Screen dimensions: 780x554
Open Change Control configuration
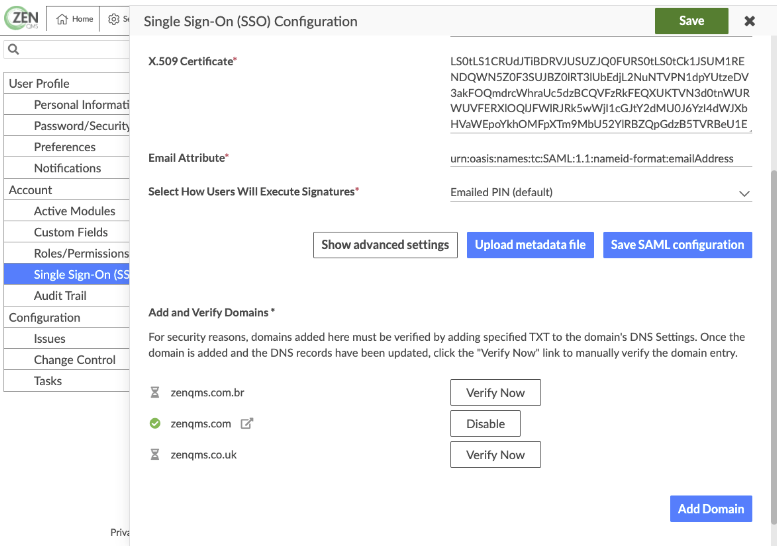click(67, 360)
